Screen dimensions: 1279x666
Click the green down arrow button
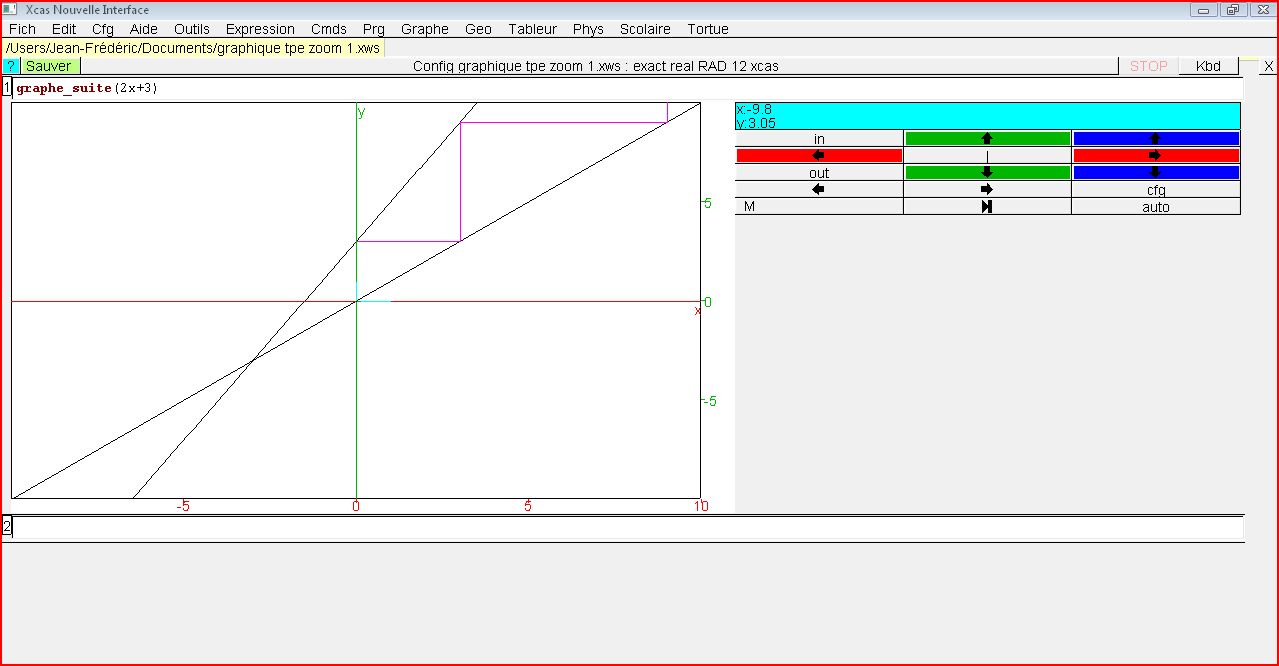click(987, 173)
